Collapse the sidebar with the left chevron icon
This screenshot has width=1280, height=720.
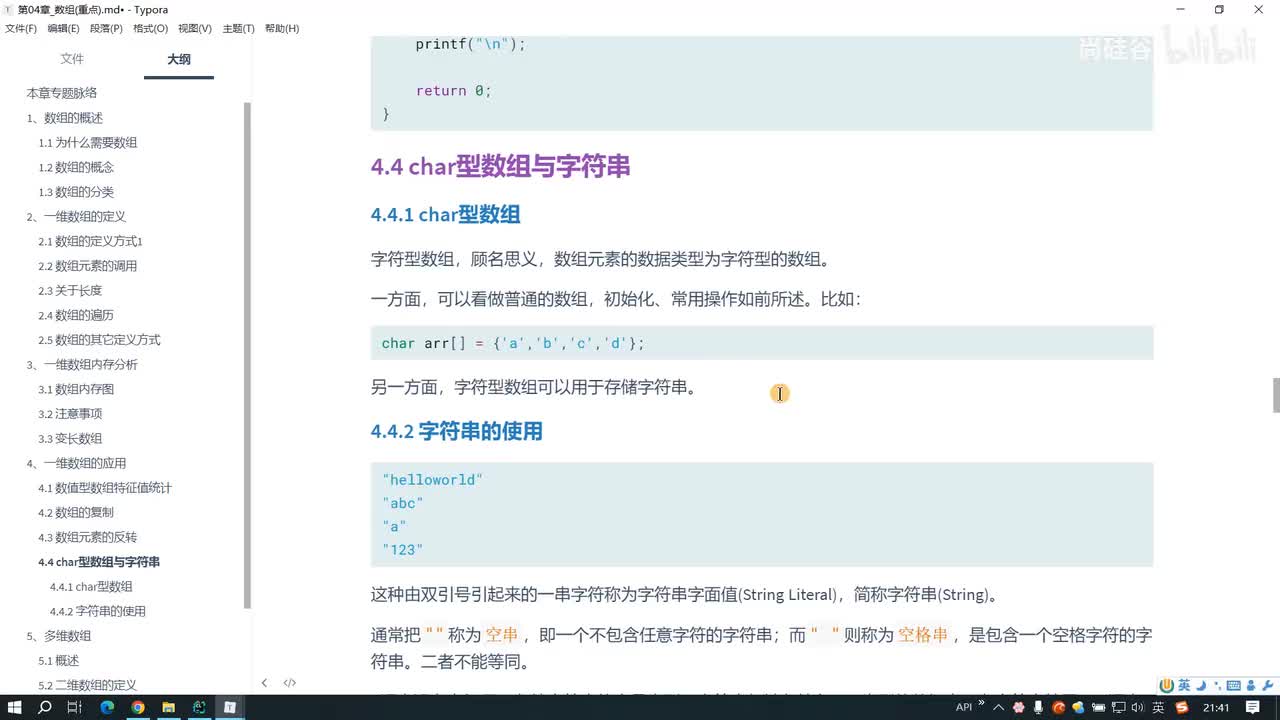pyautogui.click(x=264, y=683)
